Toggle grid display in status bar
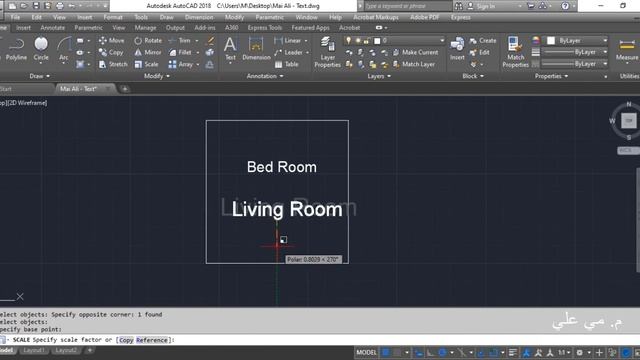This screenshot has width=640, height=360. coord(385,352)
